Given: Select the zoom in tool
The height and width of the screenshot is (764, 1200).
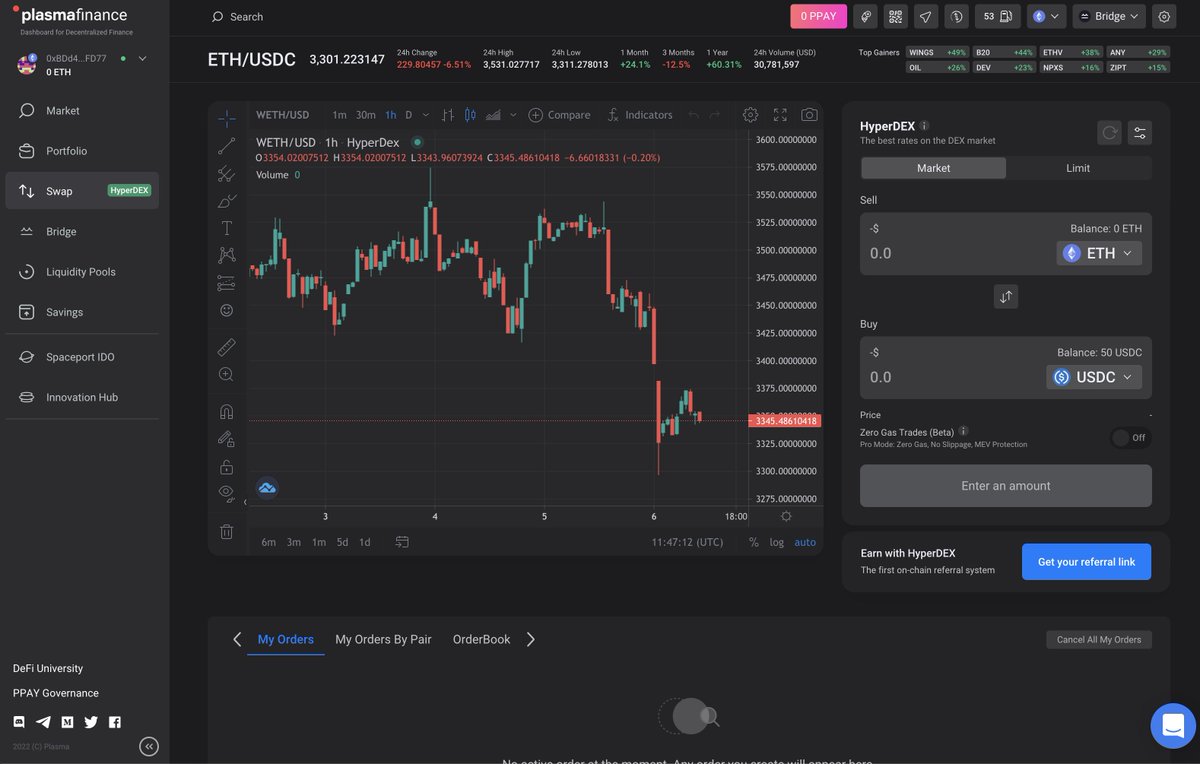Looking at the screenshot, I should pyautogui.click(x=227, y=374).
